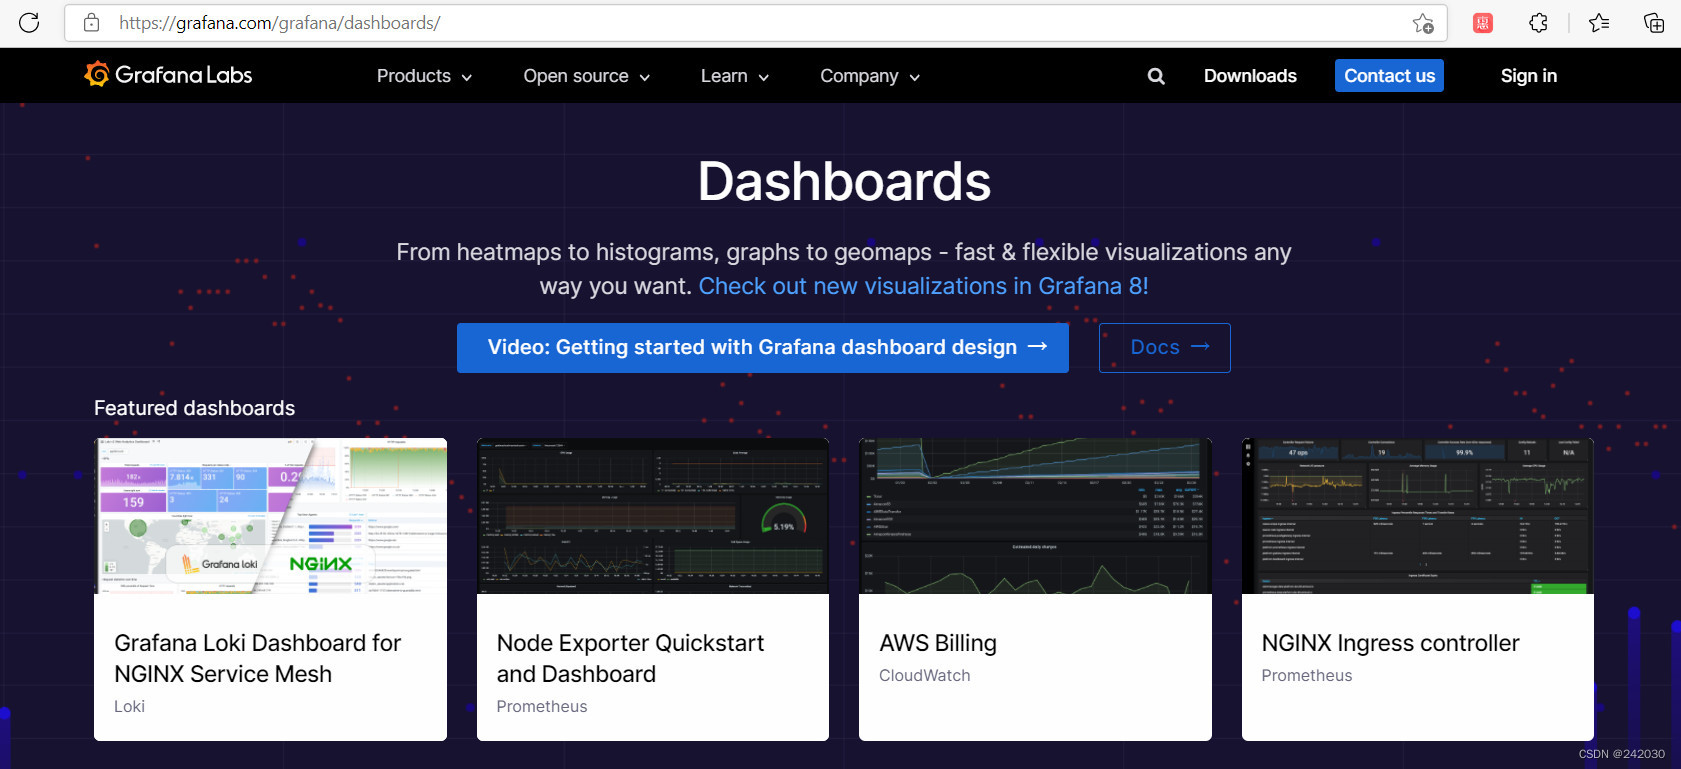Open the red browser extension icon
This screenshot has width=1681, height=769.
tap(1483, 23)
